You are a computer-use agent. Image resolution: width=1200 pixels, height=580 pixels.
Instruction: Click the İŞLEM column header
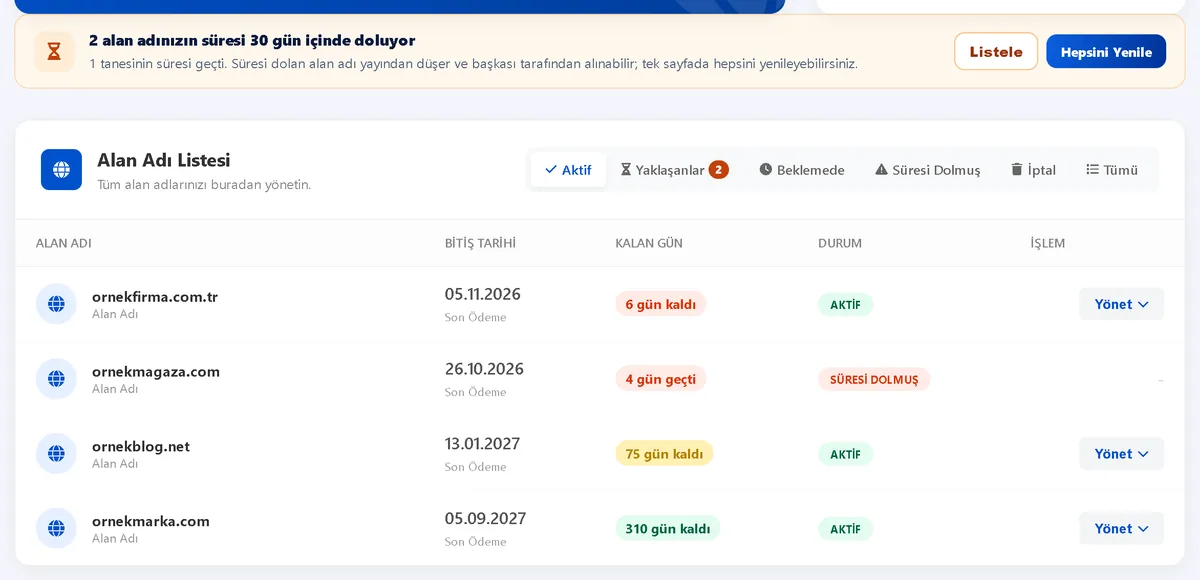tap(1048, 243)
